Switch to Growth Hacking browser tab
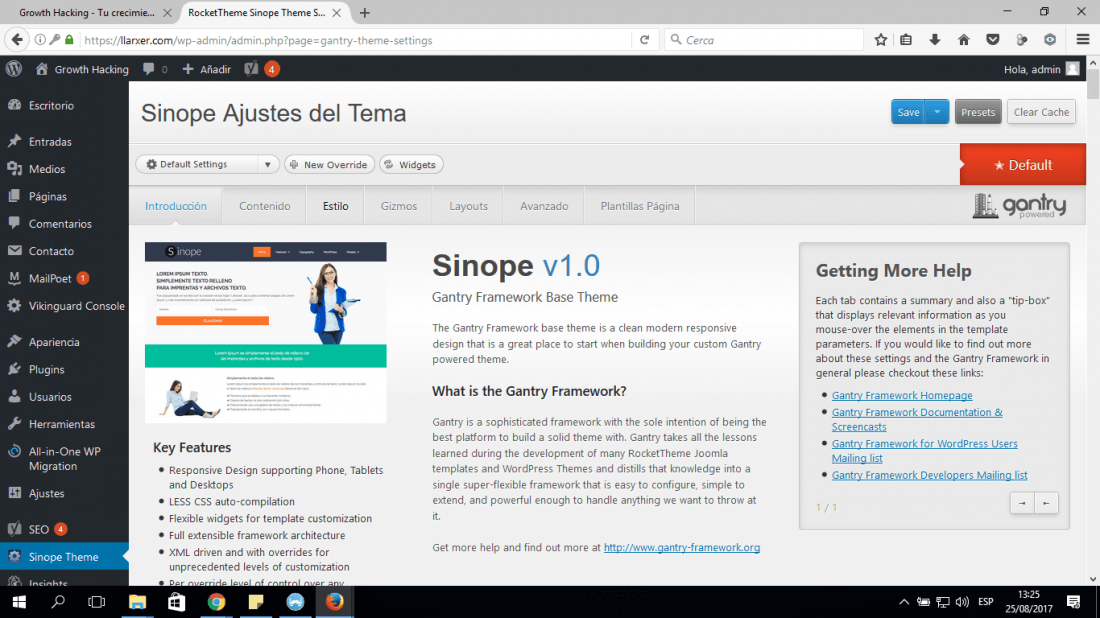1100x618 pixels. [87, 13]
